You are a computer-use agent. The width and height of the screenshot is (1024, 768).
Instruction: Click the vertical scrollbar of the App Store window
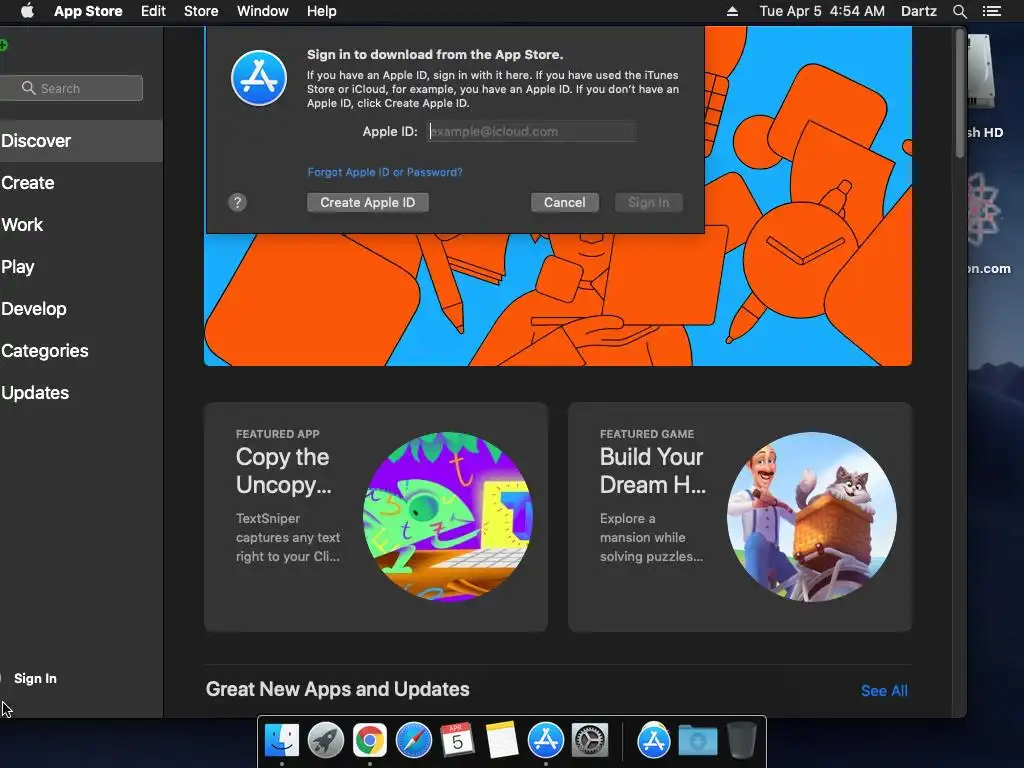(x=959, y=95)
